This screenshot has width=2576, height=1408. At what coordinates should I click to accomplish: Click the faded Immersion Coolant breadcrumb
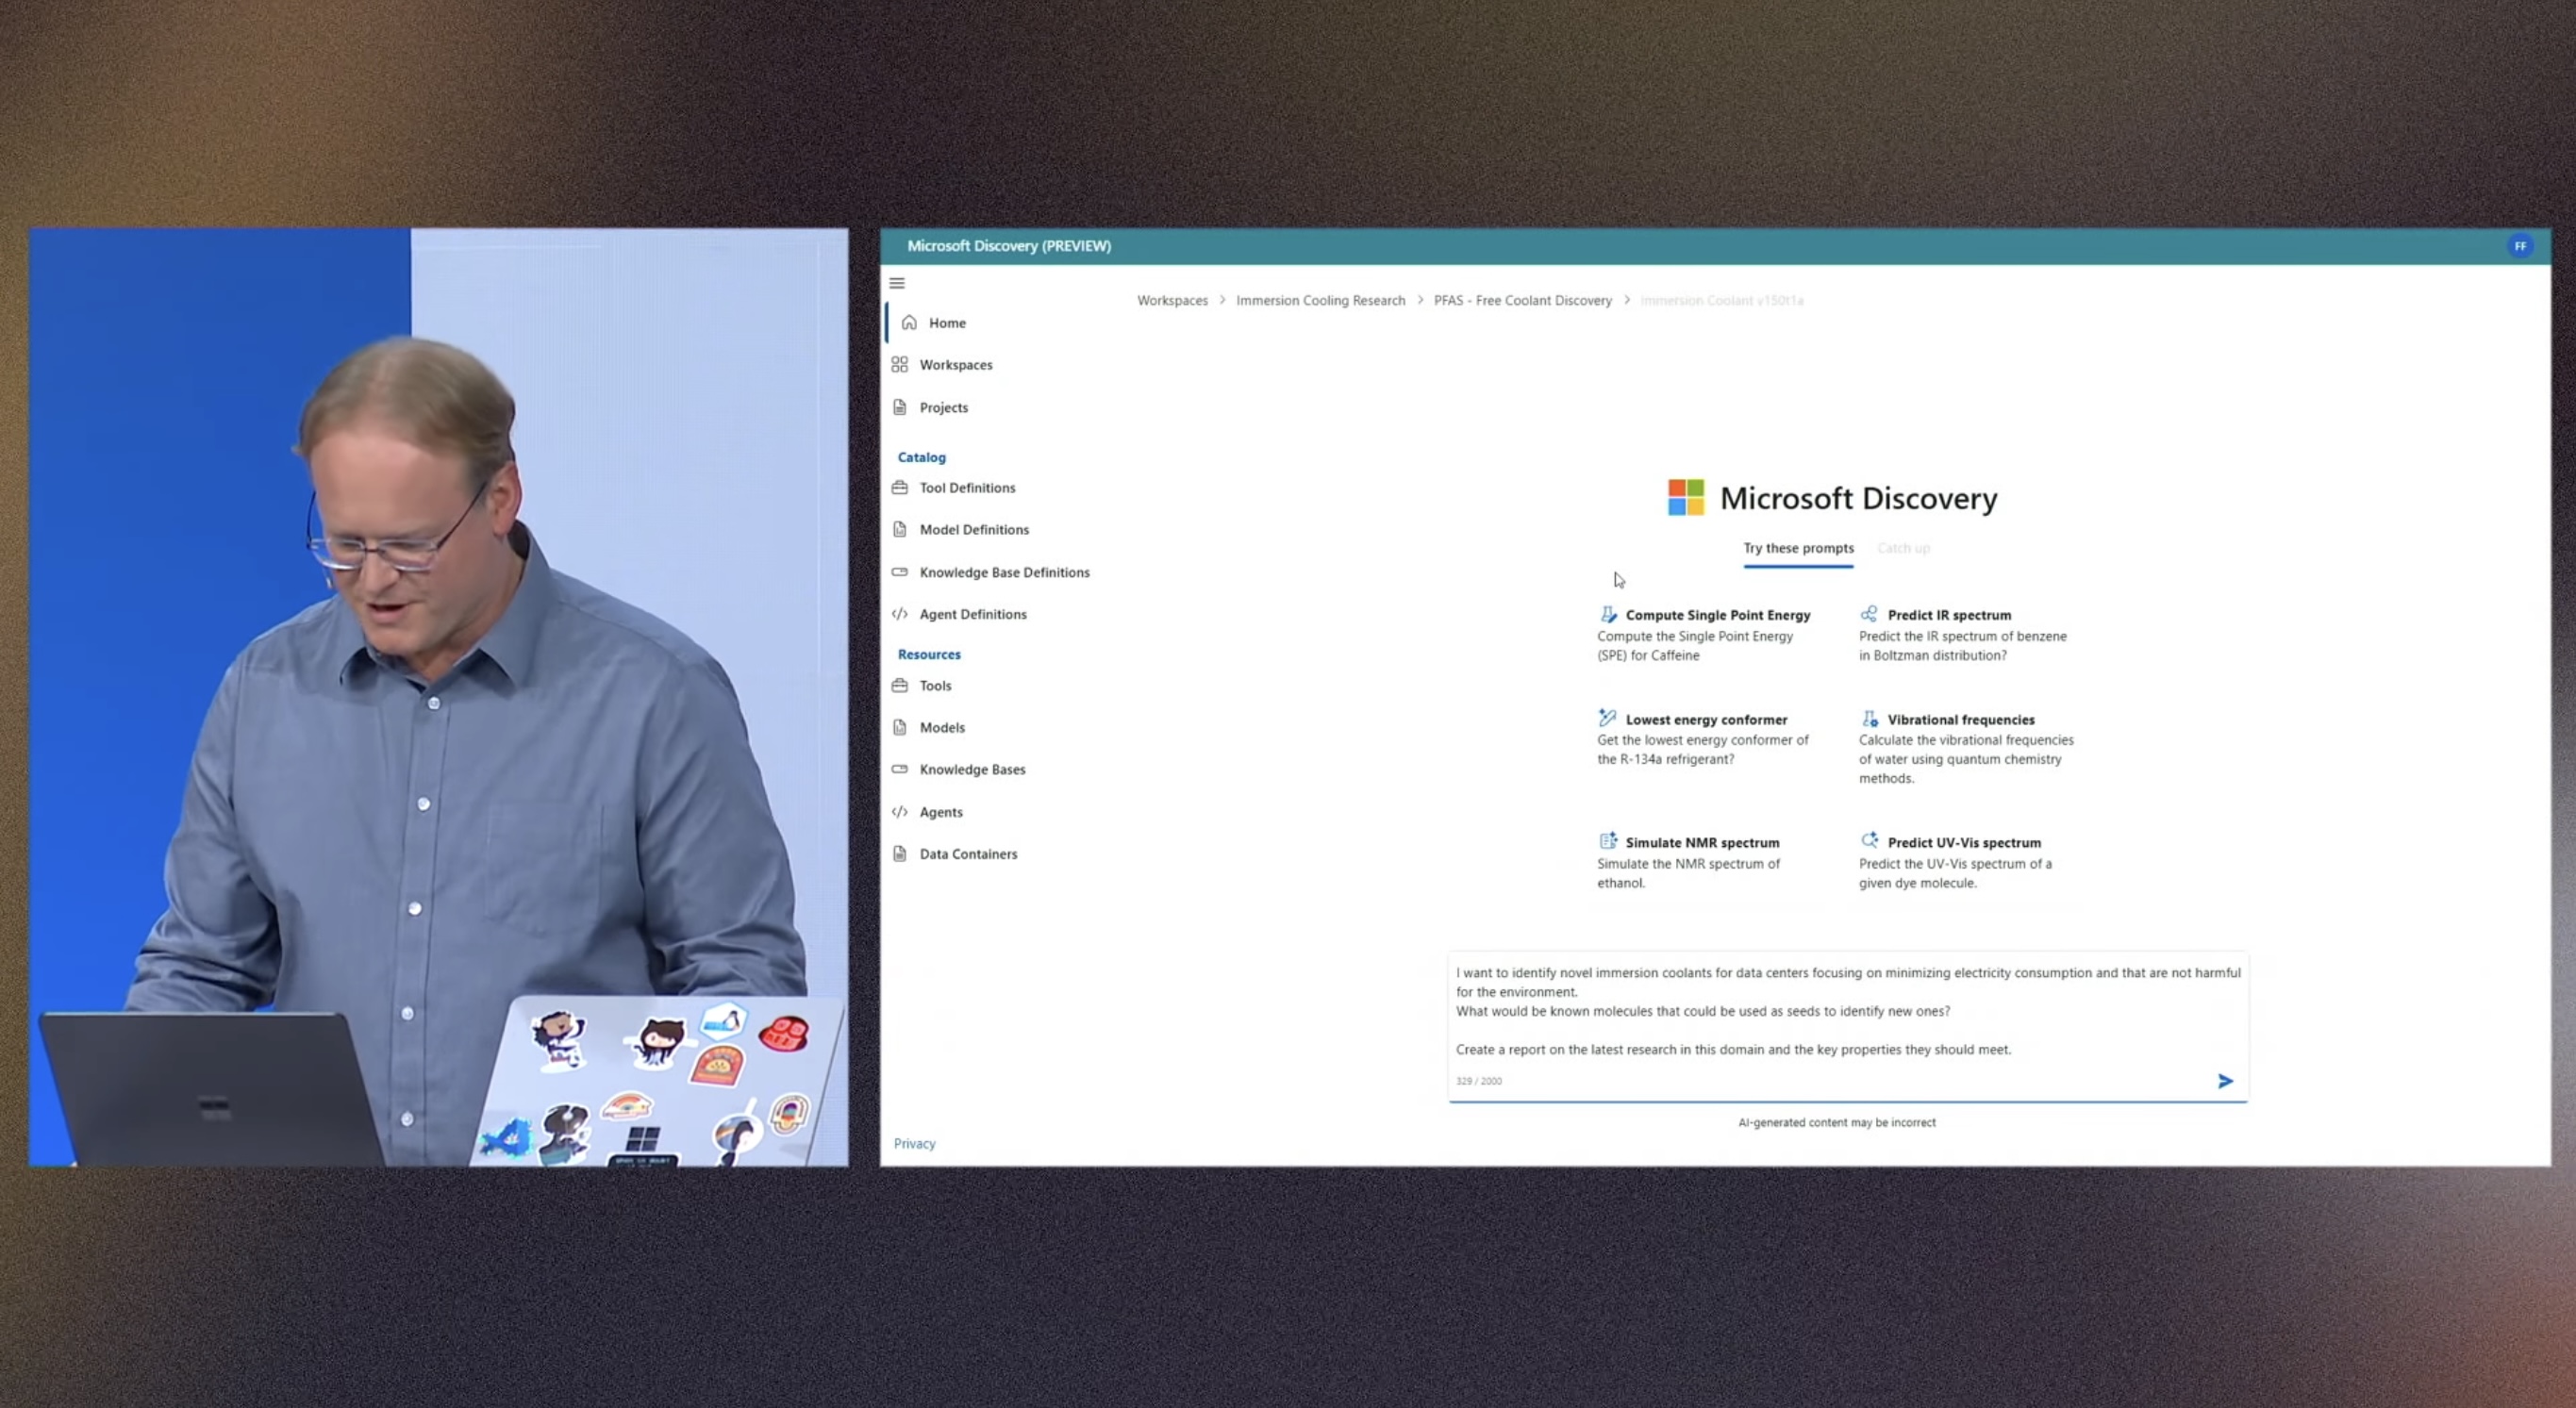click(x=1721, y=300)
